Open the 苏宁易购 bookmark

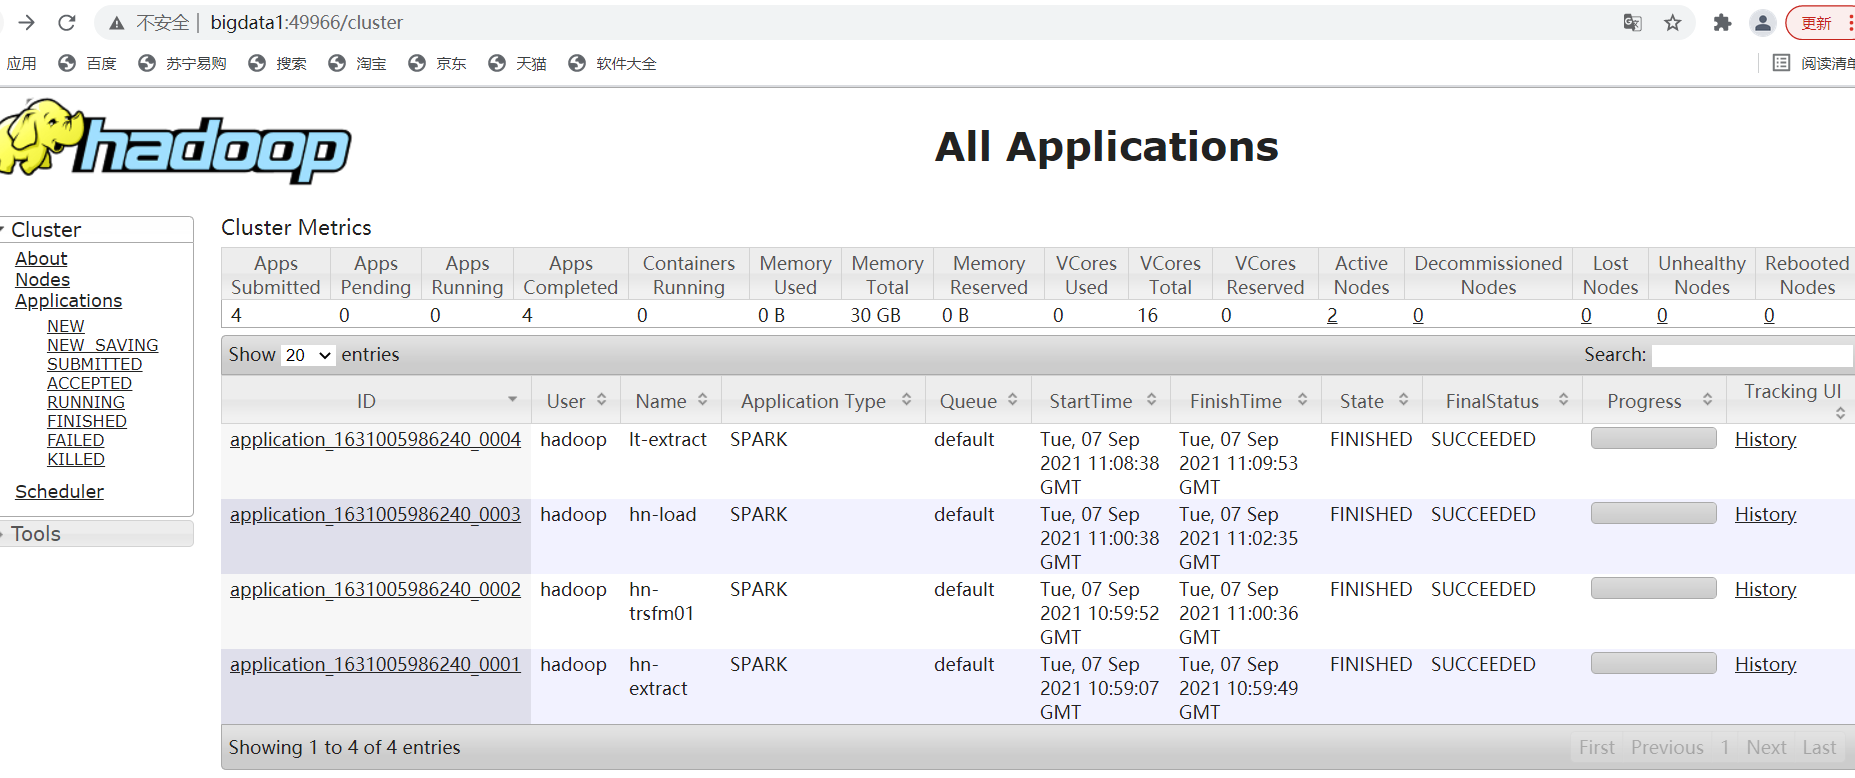pyautogui.click(x=182, y=63)
